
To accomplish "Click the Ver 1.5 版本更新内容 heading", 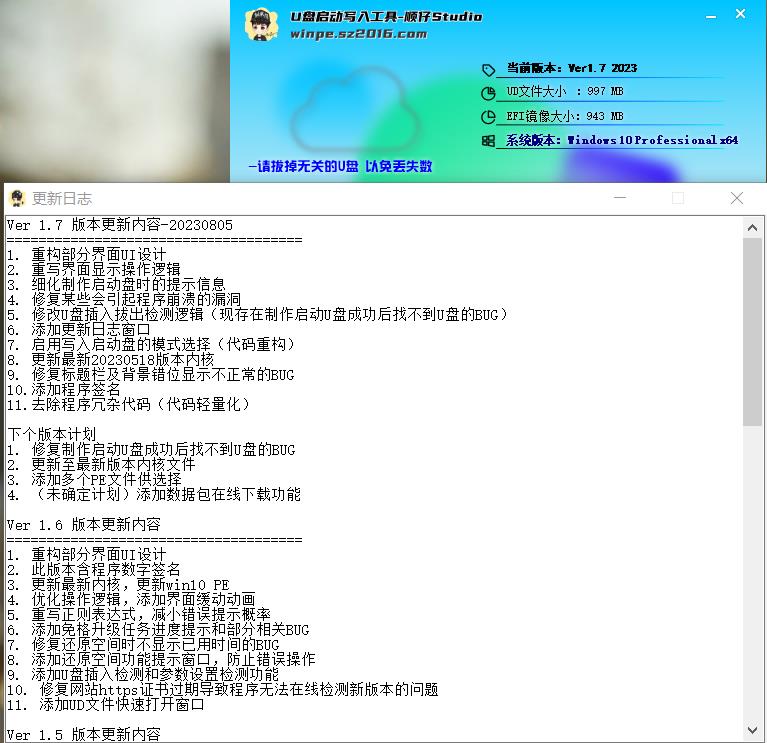I will point(84,734).
